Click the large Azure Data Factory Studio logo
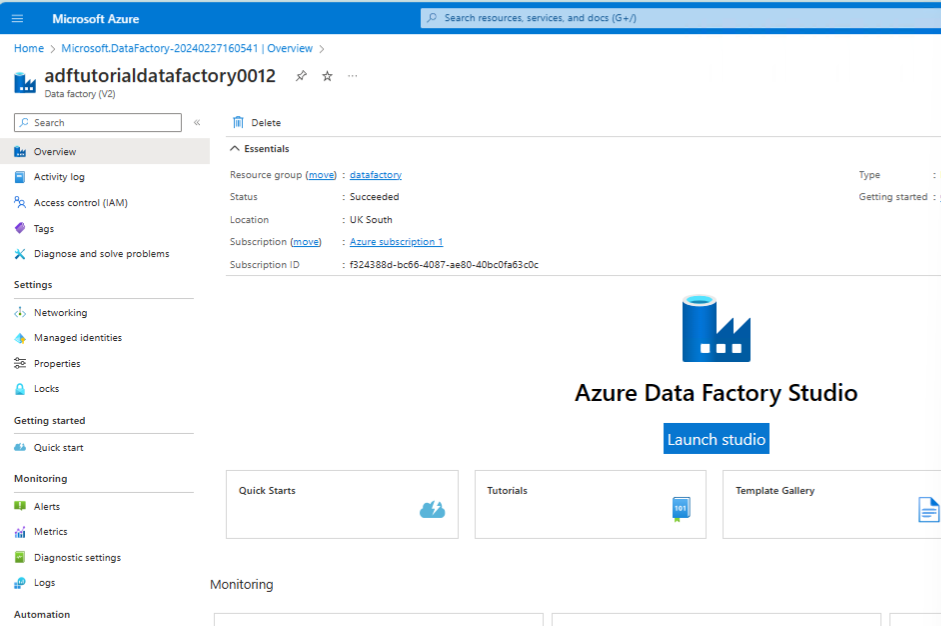This screenshot has height=626, width=941. [716, 328]
